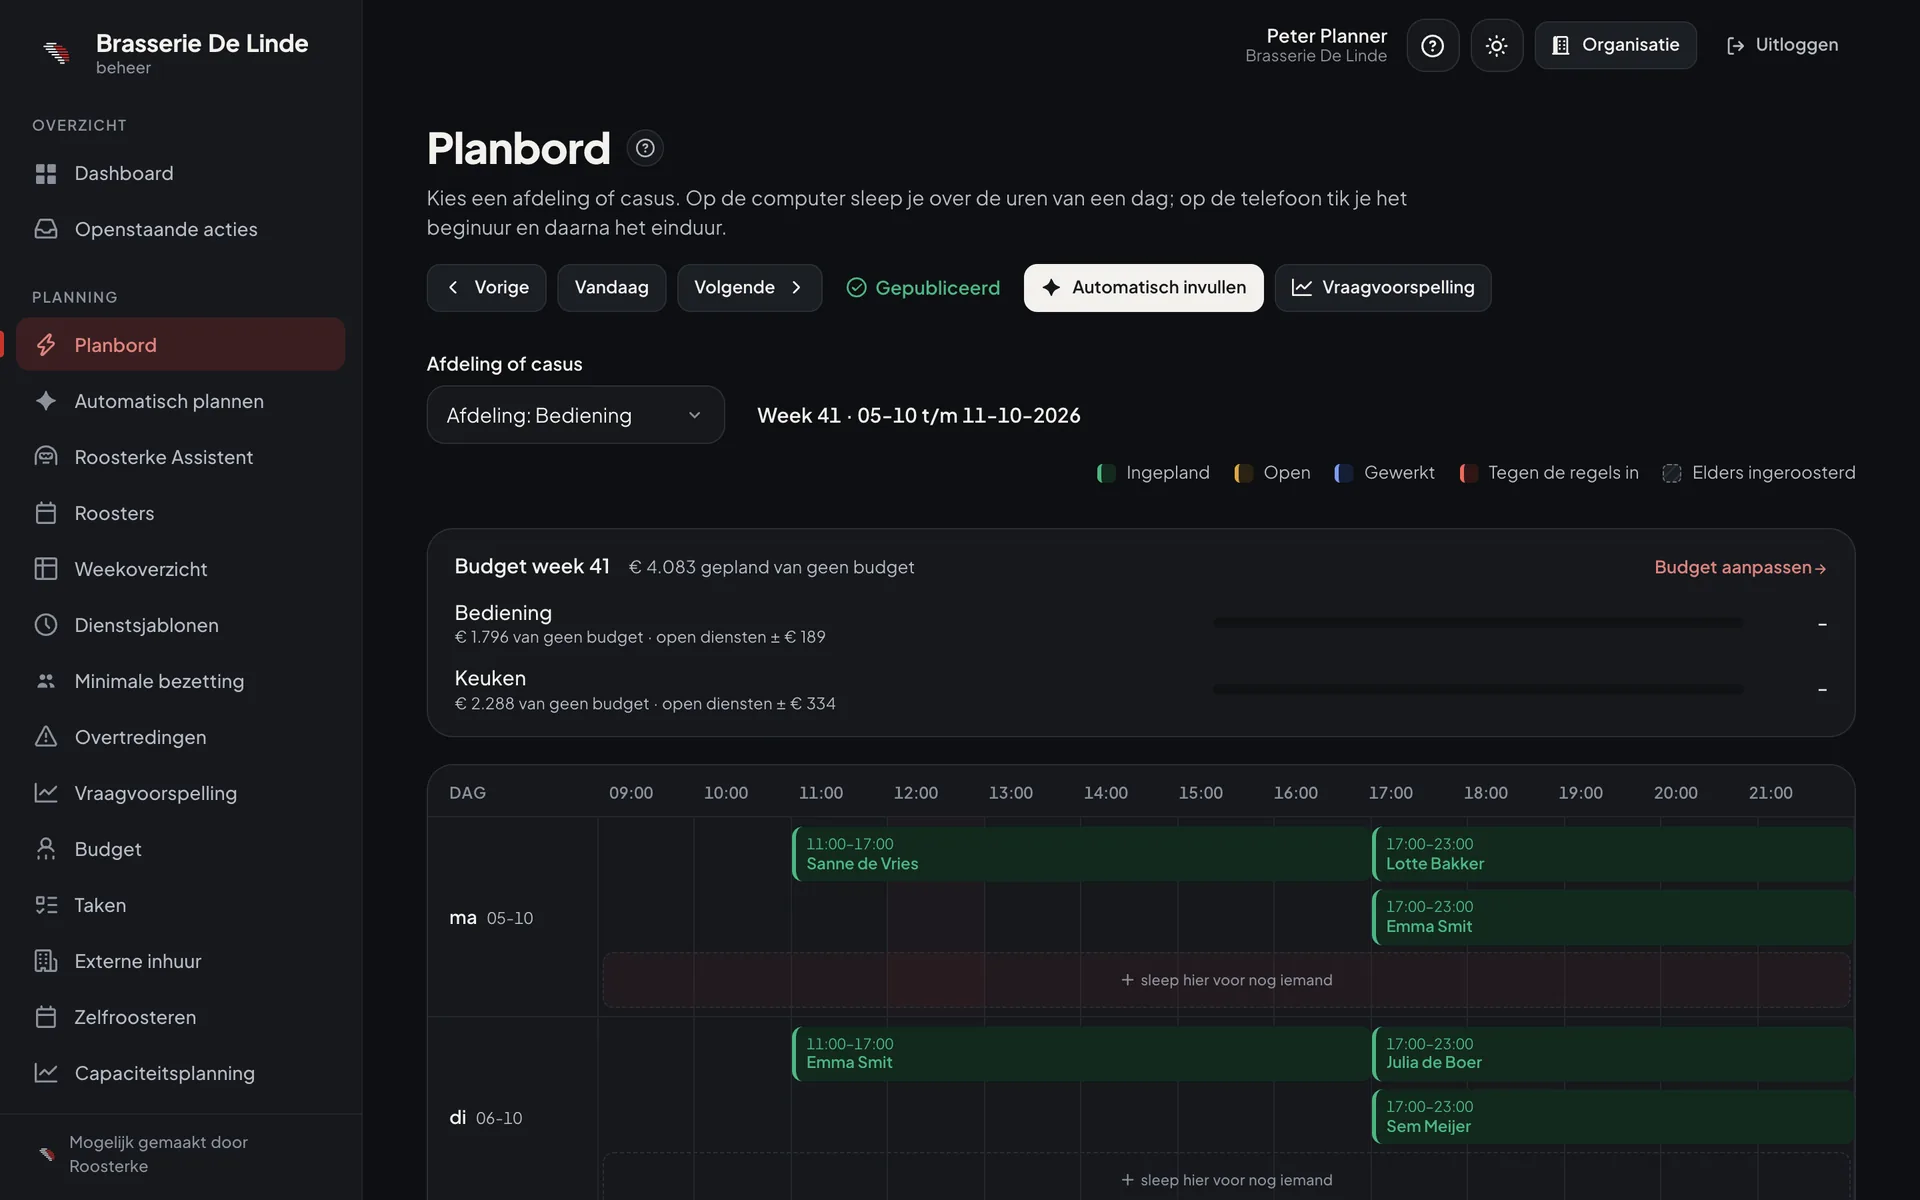Go to previous week with Vorige

click(486, 288)
